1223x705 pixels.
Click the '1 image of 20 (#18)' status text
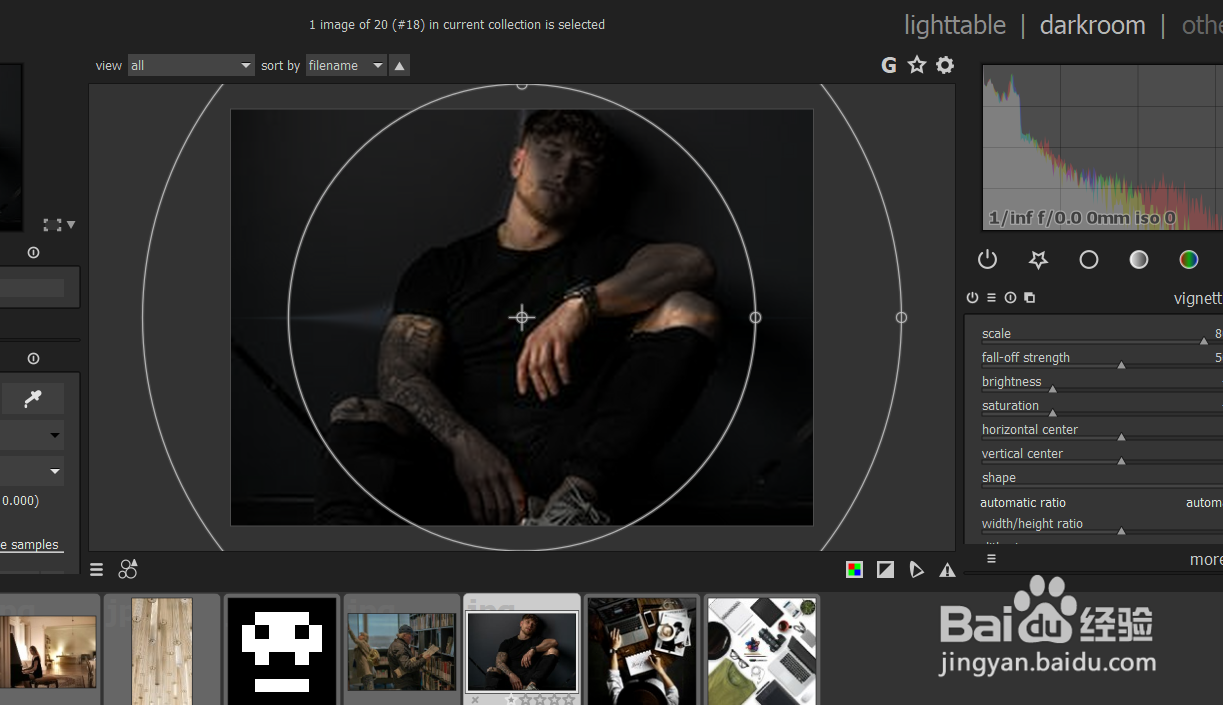pyautogui.click(x=457, y=25)
